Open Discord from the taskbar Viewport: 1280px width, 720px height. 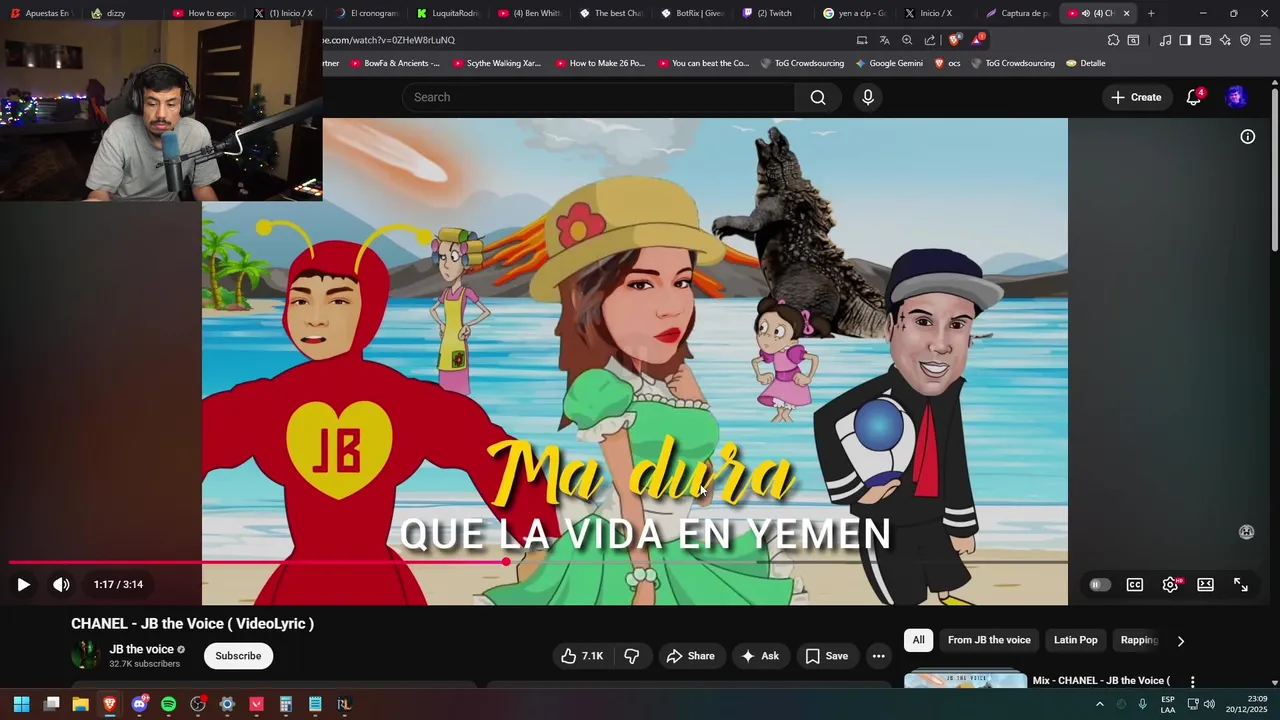tap(139, 704)
